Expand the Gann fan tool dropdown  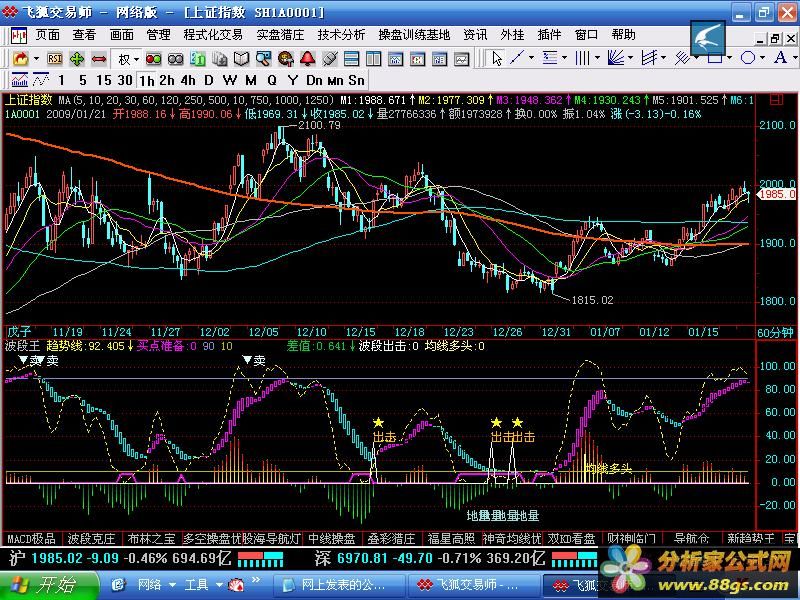point(630,58)
